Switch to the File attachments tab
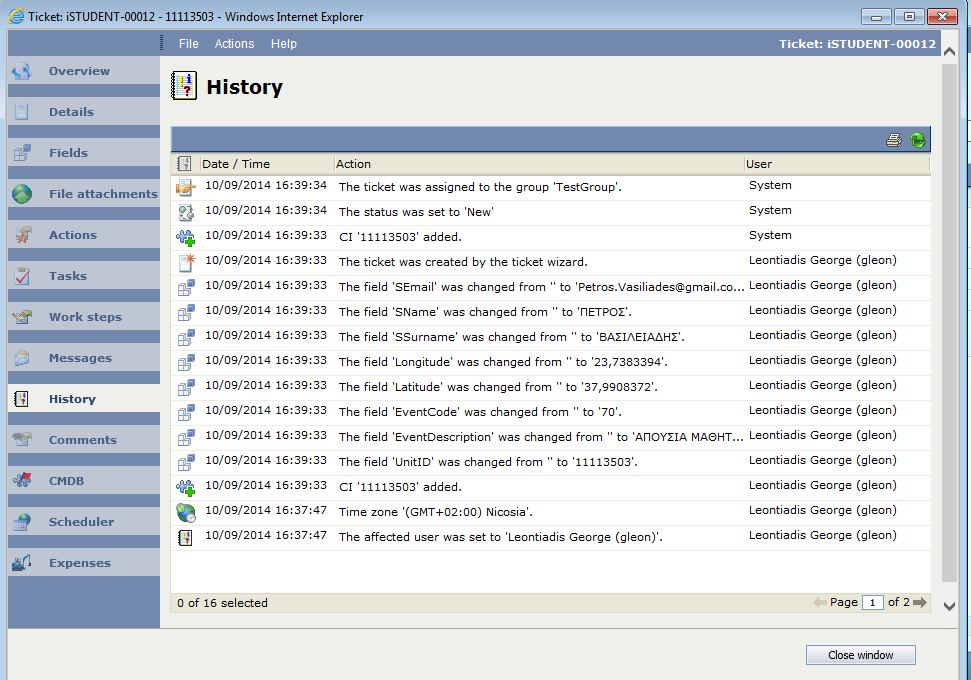Image resolution: width=971 pixels, height=680 pixels. 84,194
